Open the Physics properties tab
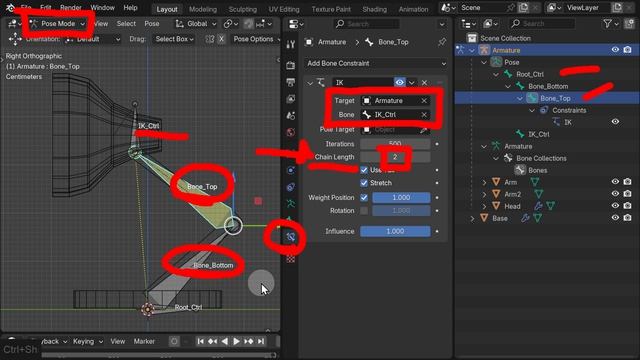 [291, 170]
